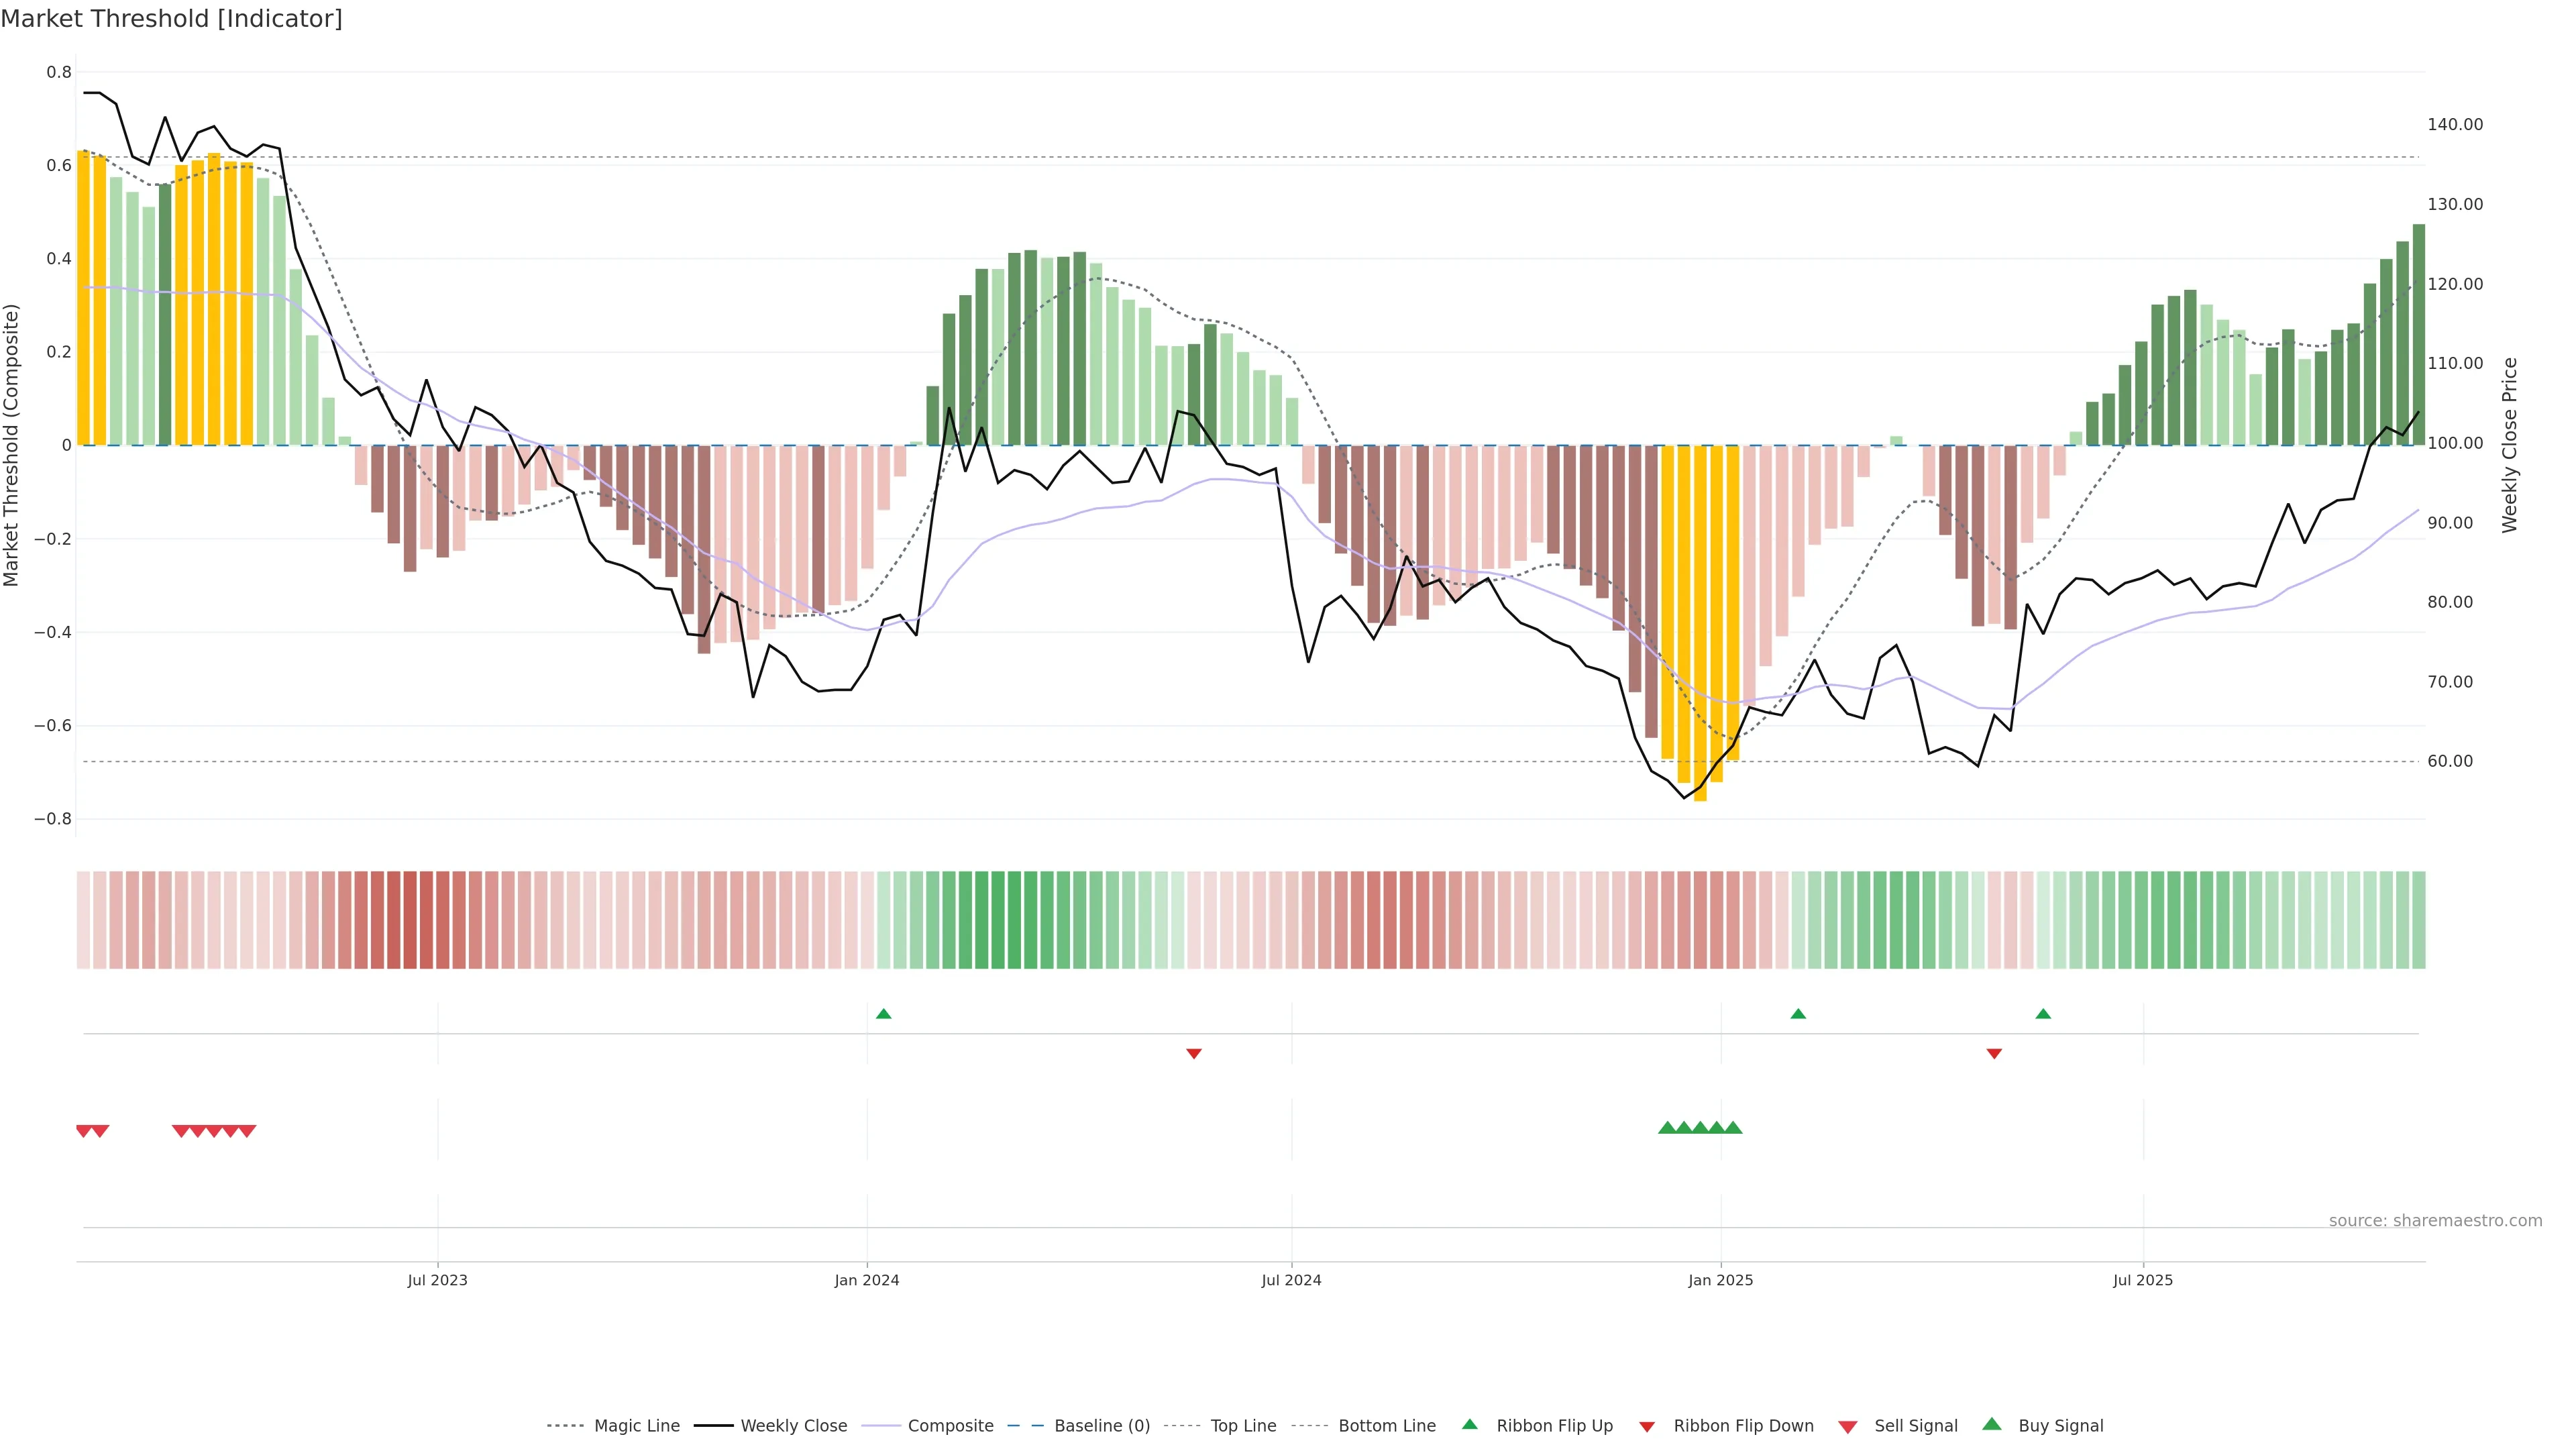2576x1449 pixels.
Task: Click the red Ribbon Flip Down marker before Jul 2024
Action: [1193, 1053]
